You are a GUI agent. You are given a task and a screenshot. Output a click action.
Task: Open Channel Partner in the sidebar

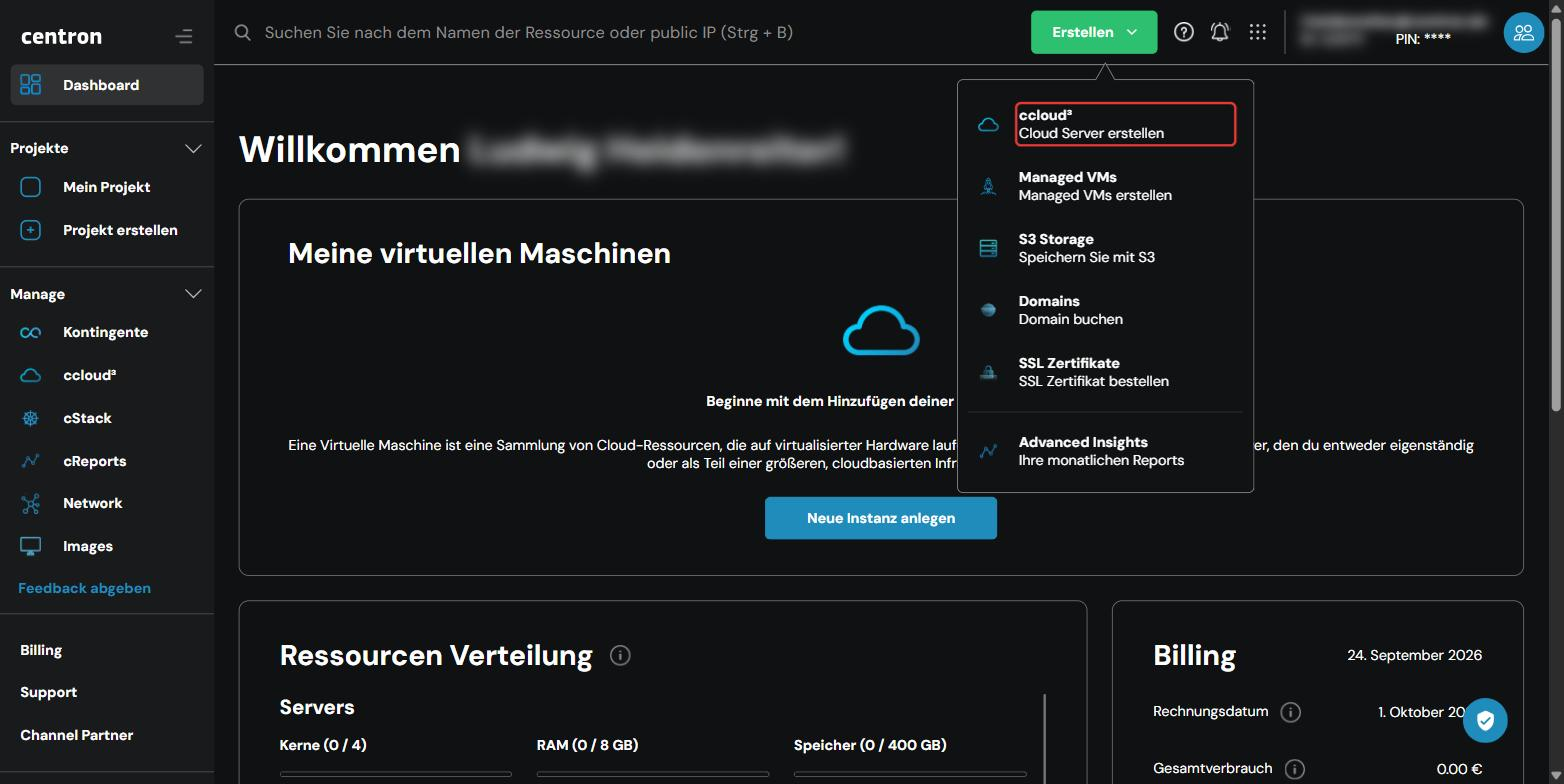[x=76, y=735]
